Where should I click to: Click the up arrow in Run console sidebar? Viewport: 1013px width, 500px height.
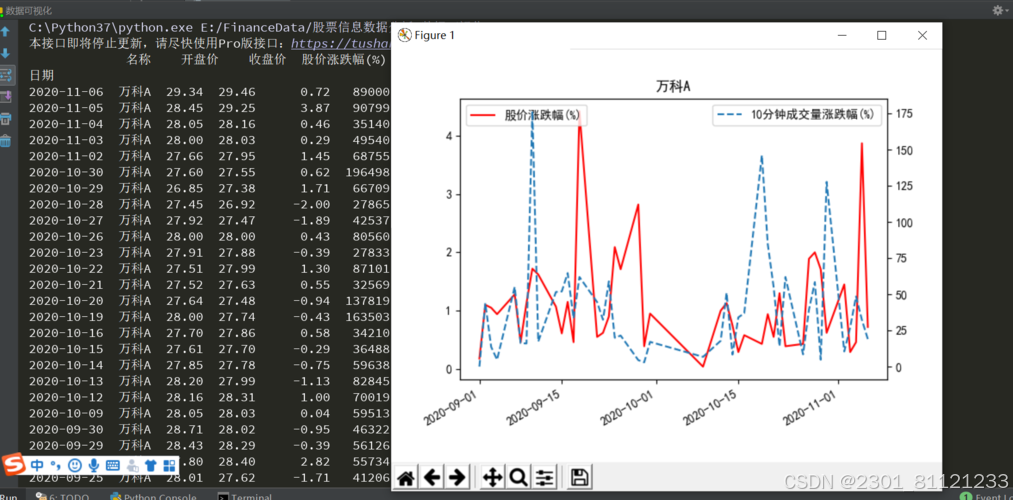click(6, 32)
